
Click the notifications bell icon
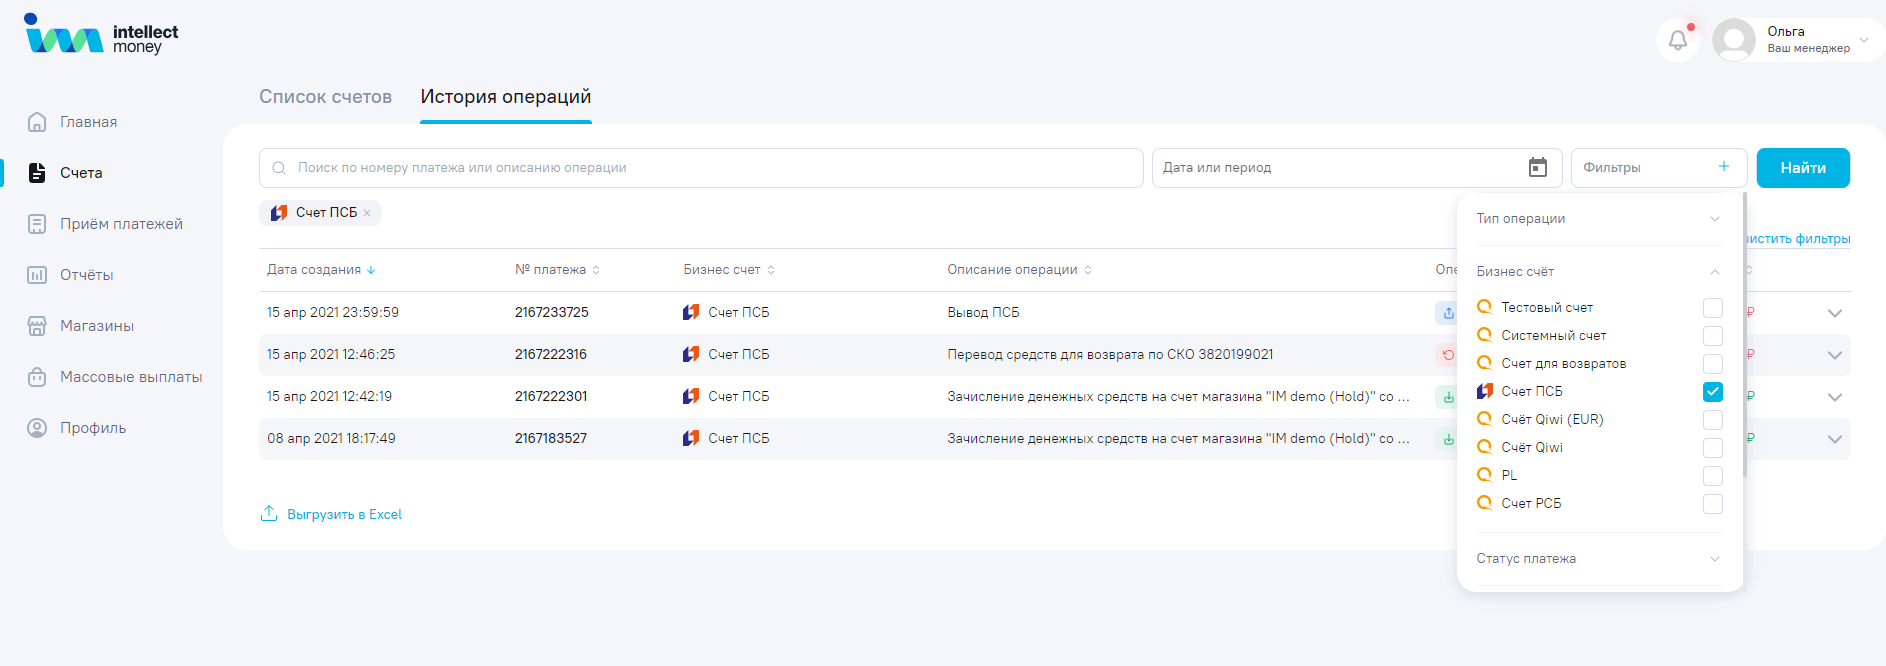tap(1678, 41)
